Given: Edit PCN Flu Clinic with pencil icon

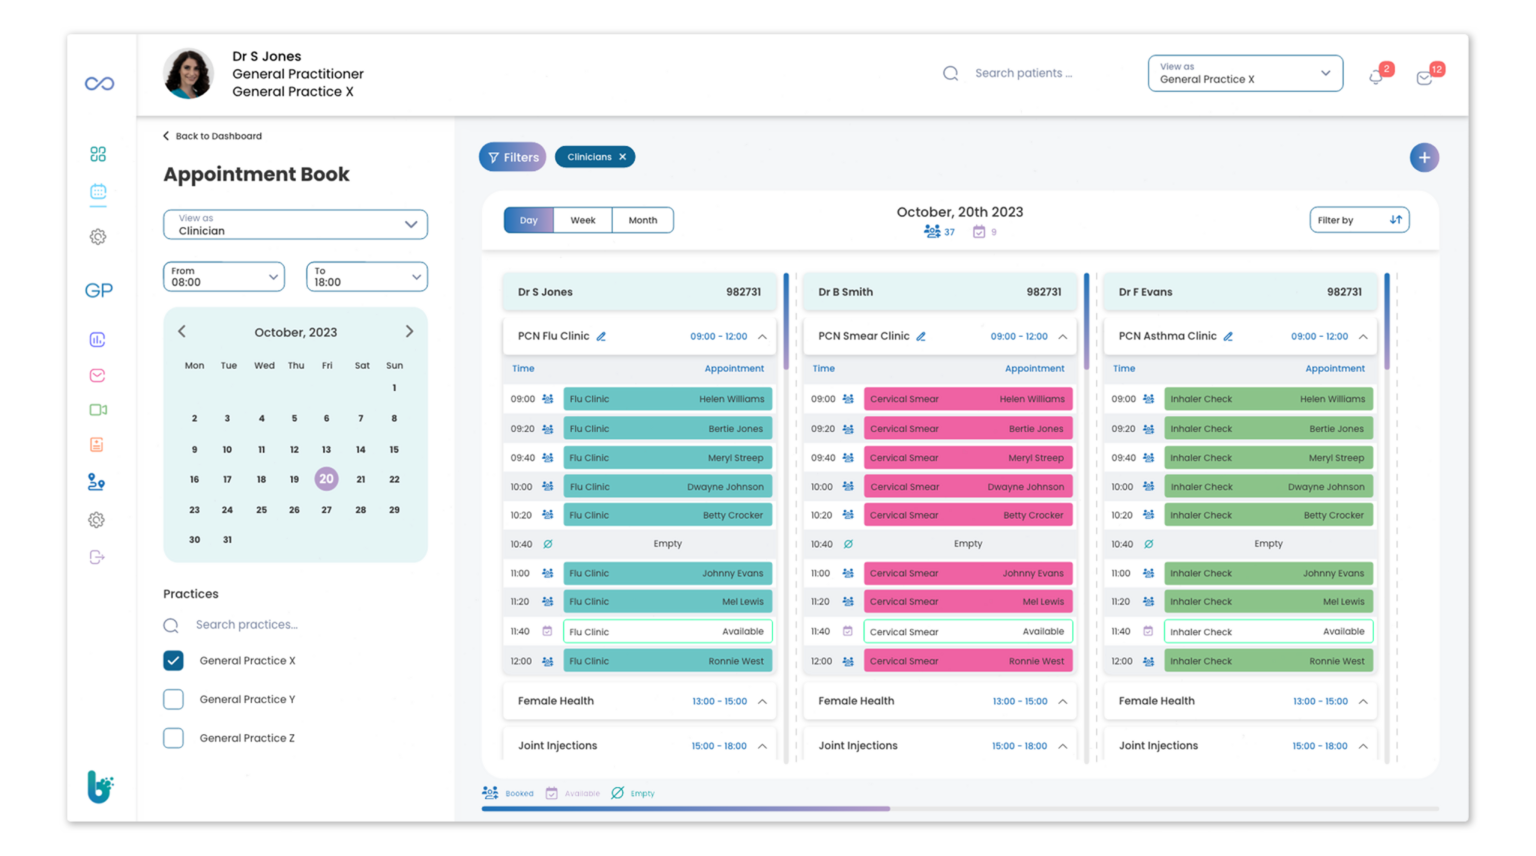Looking at the screenshot, I should (601, 337).
